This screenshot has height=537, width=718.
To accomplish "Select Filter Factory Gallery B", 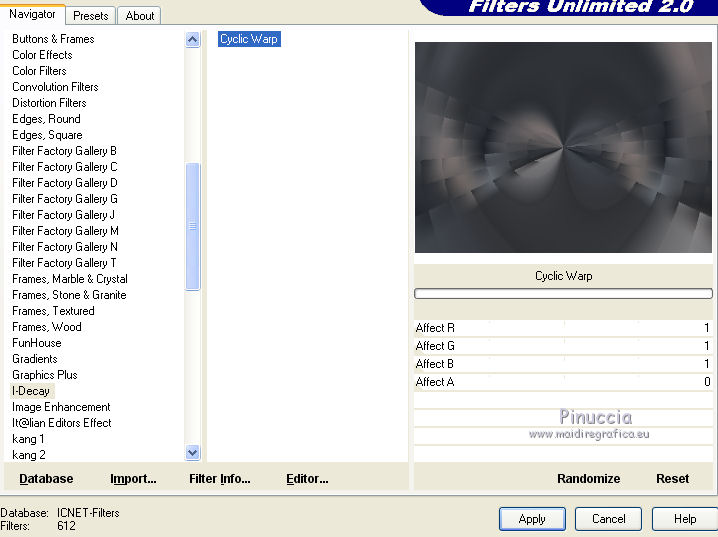I will point(65,151).
